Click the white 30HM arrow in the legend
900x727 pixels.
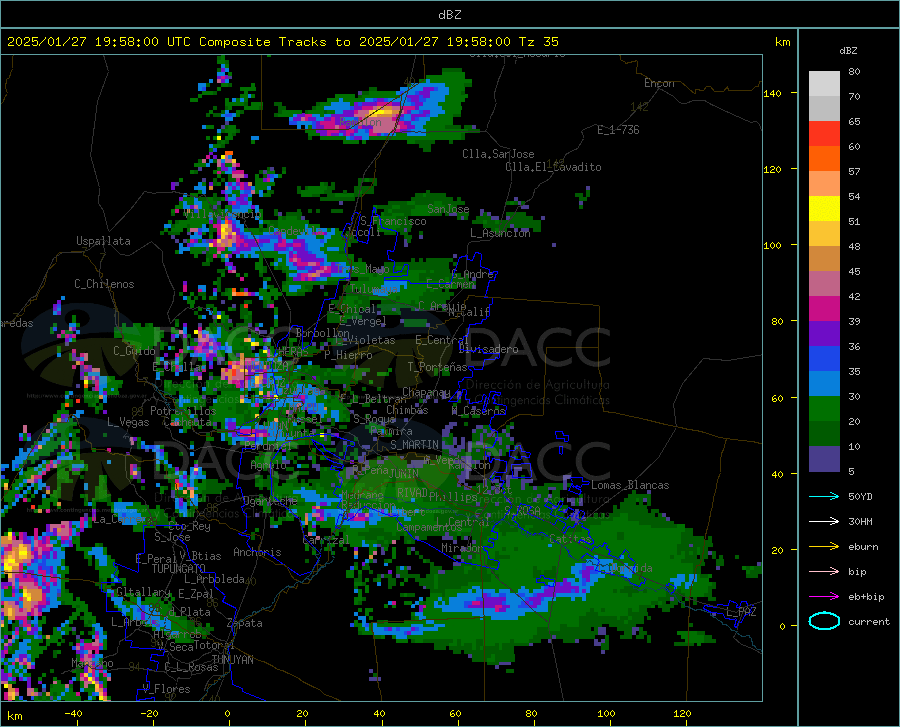coord(824,521)
